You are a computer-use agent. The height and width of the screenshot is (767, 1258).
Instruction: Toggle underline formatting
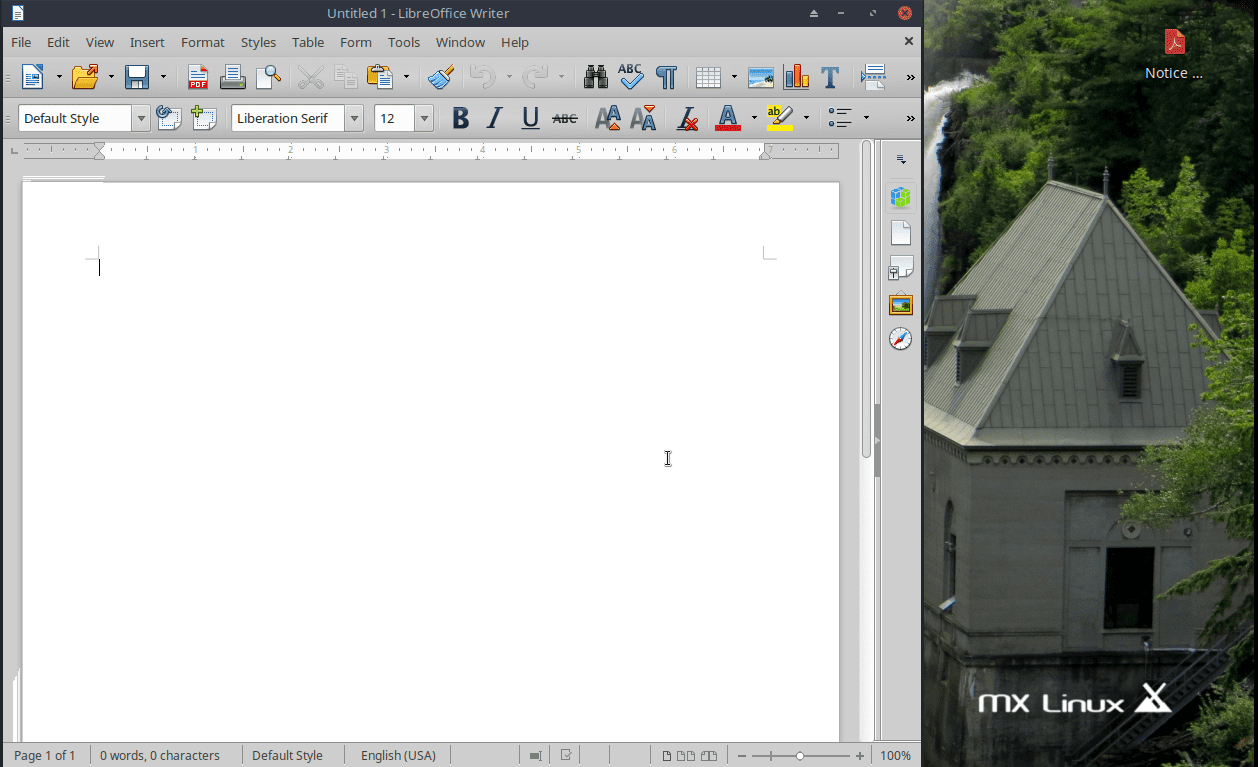pyautogui.click(x=530, y=118)
